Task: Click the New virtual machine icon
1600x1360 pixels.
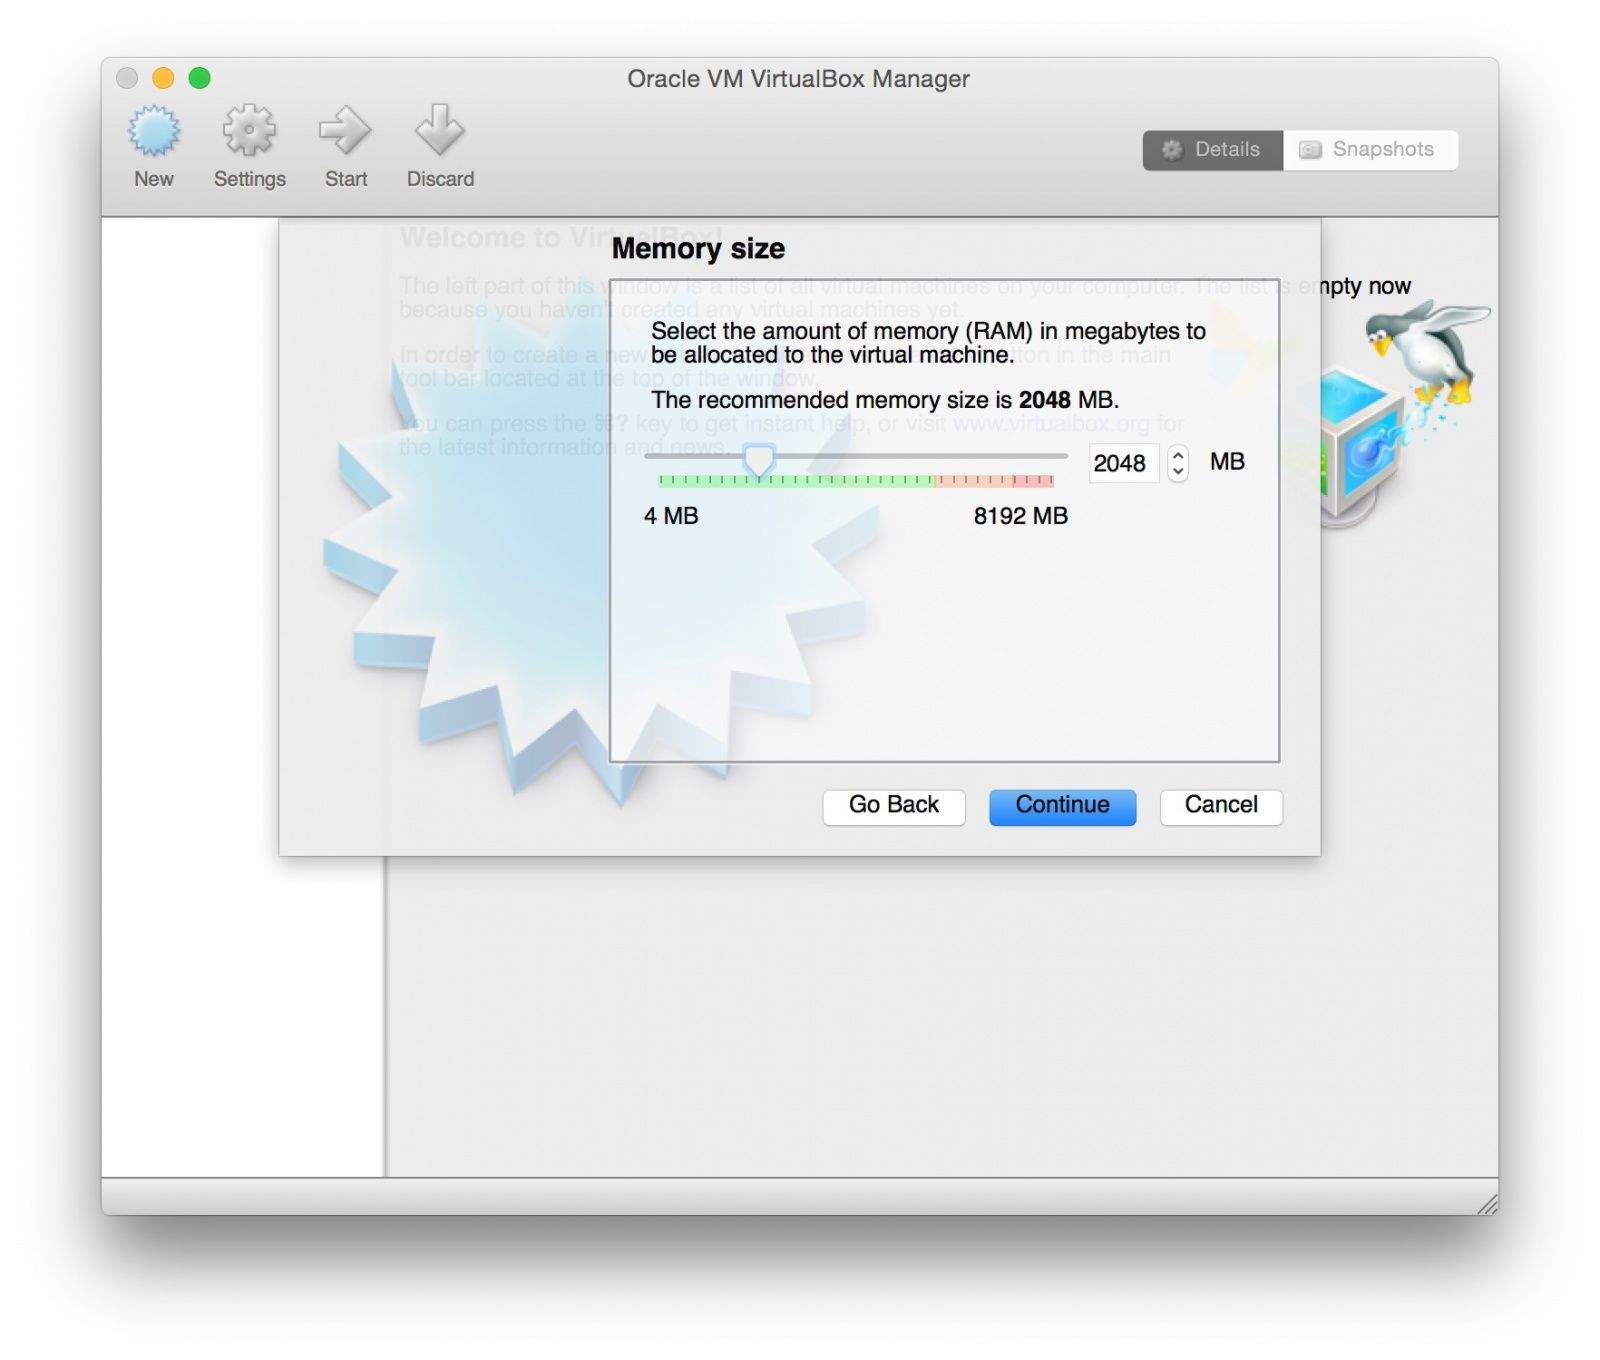Action: tap(154, 132)
